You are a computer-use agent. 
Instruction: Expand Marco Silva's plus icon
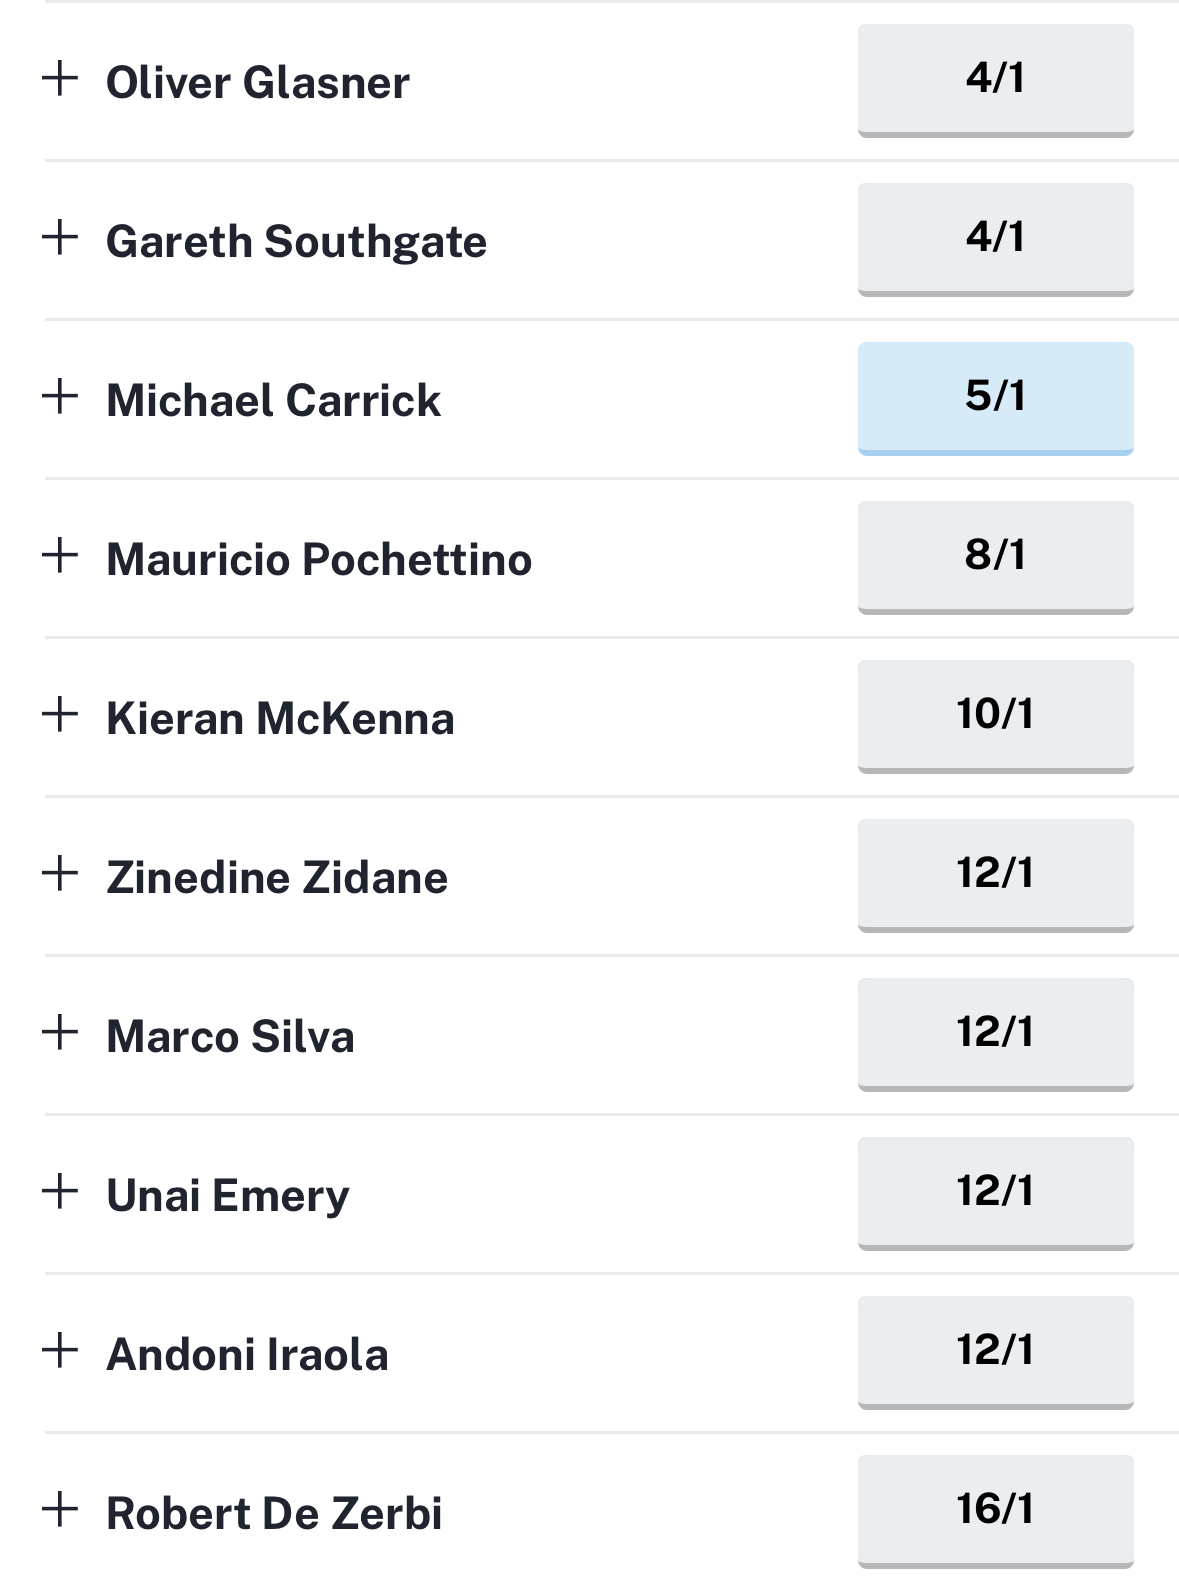tap(60, 1032)
